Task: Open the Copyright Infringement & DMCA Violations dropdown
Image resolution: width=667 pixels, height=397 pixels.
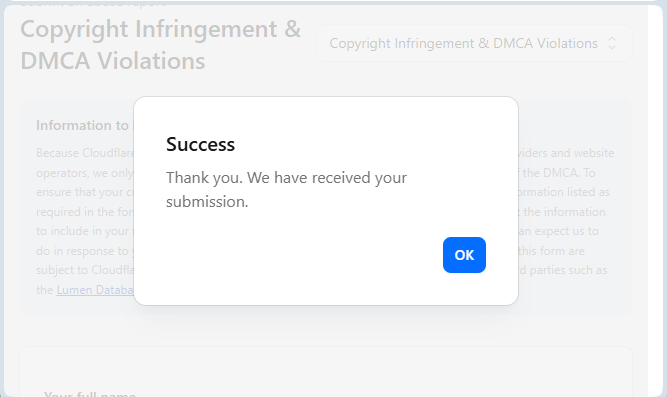Action: point(474,43)
